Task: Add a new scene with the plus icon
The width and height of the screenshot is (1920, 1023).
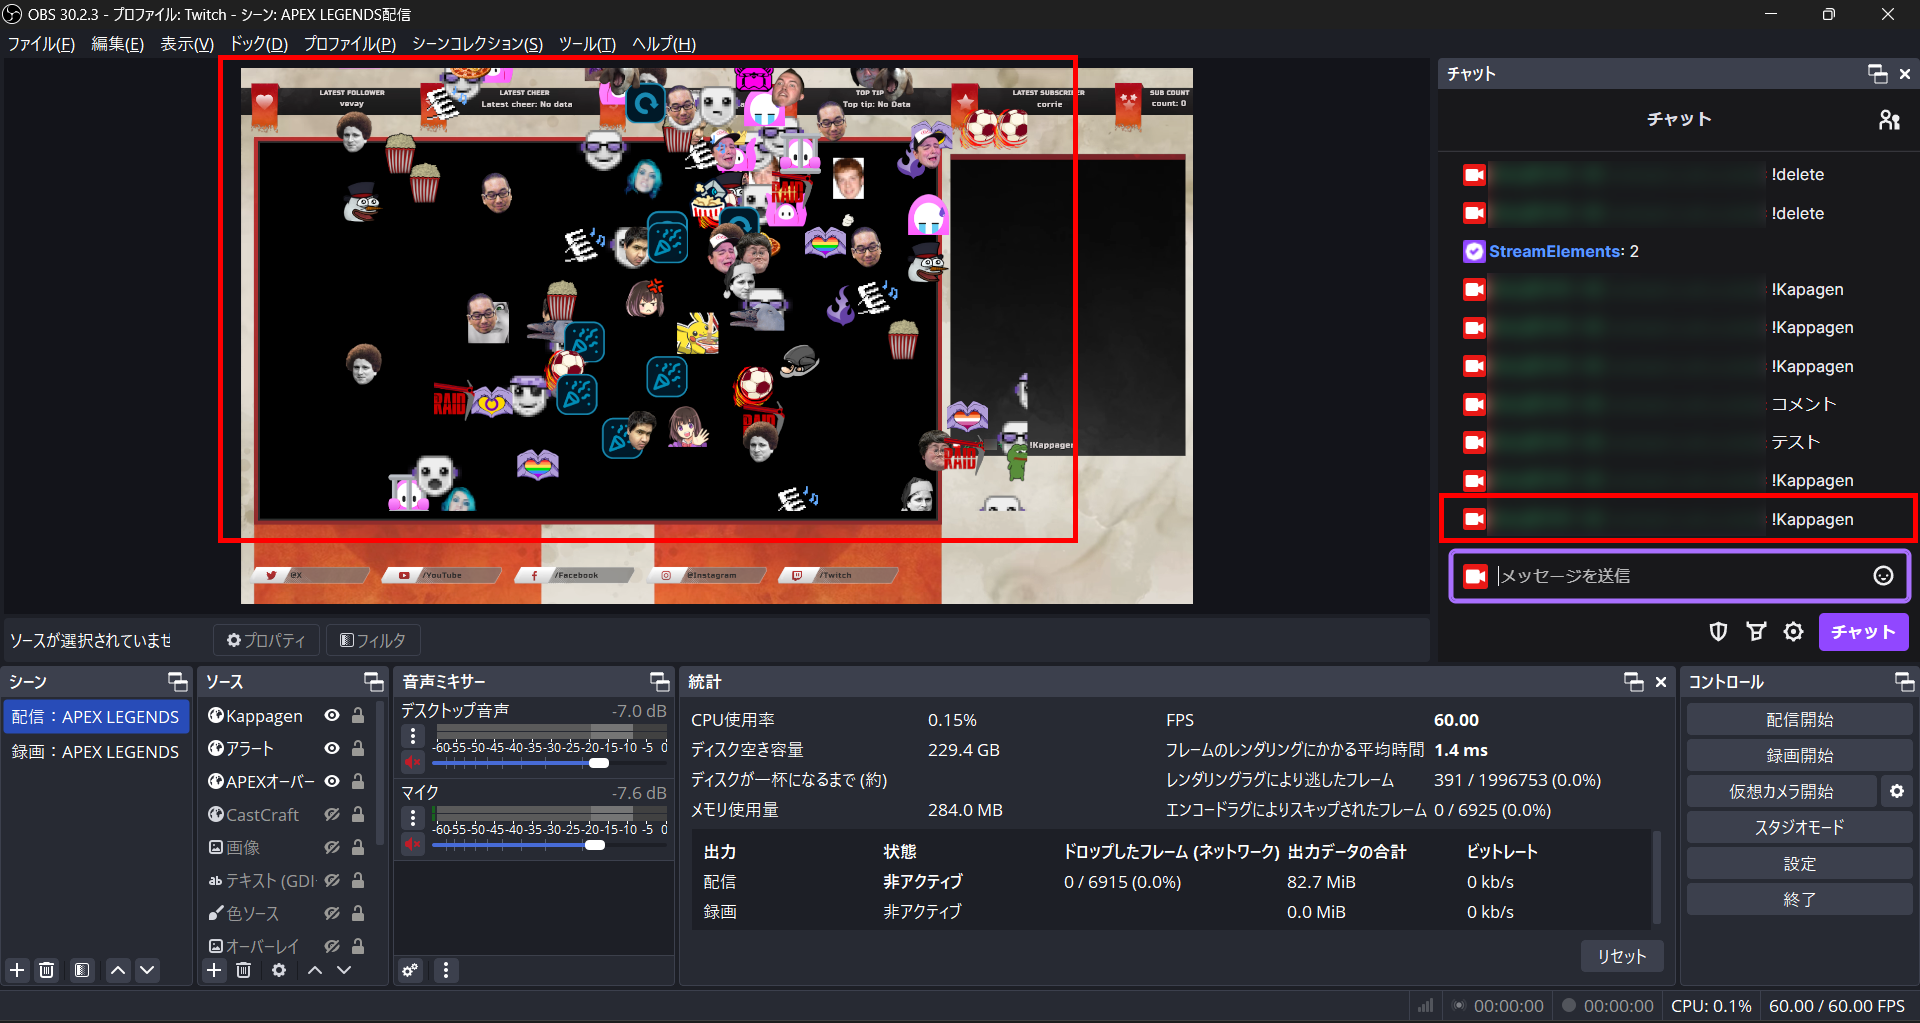Action: click(17, 970)
